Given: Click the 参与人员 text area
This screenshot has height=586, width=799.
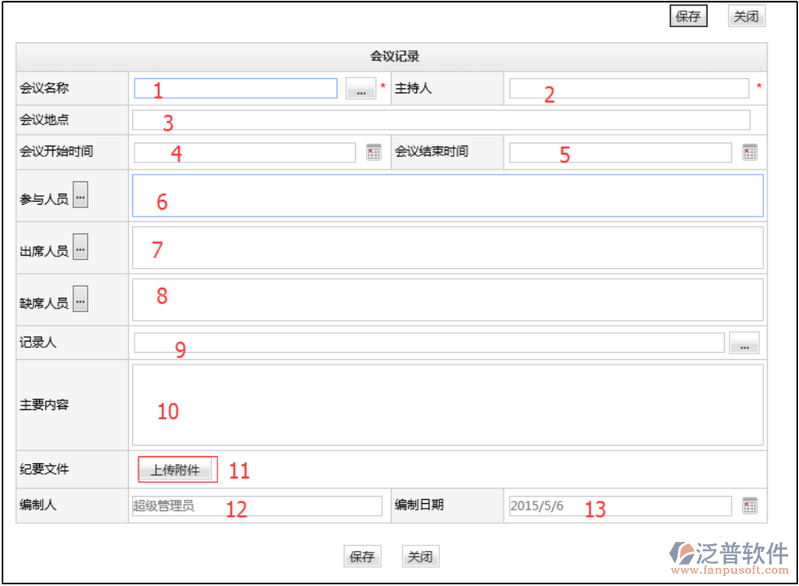Looking at the screenshot, I should tap(447, 196).
